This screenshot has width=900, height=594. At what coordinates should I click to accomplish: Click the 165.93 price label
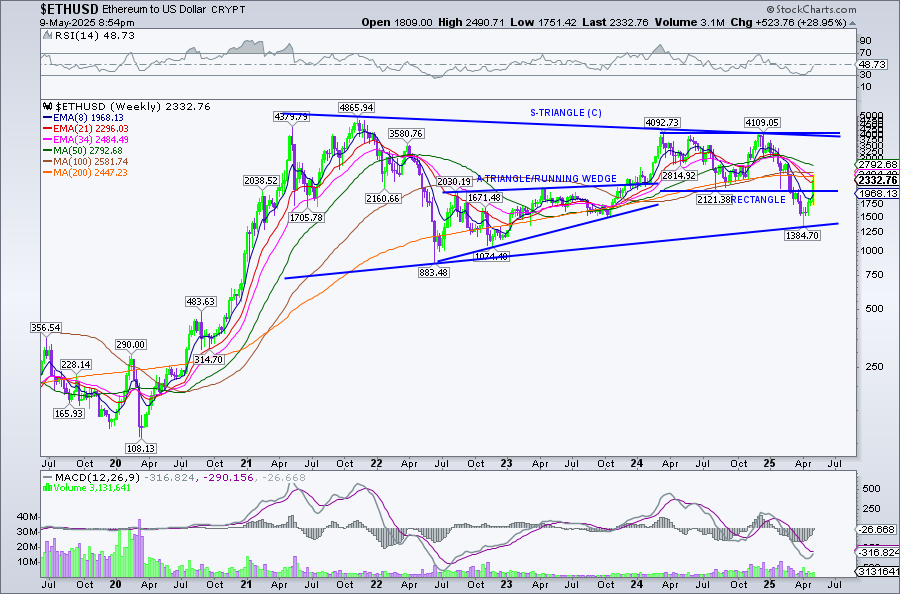click(69, 413)
